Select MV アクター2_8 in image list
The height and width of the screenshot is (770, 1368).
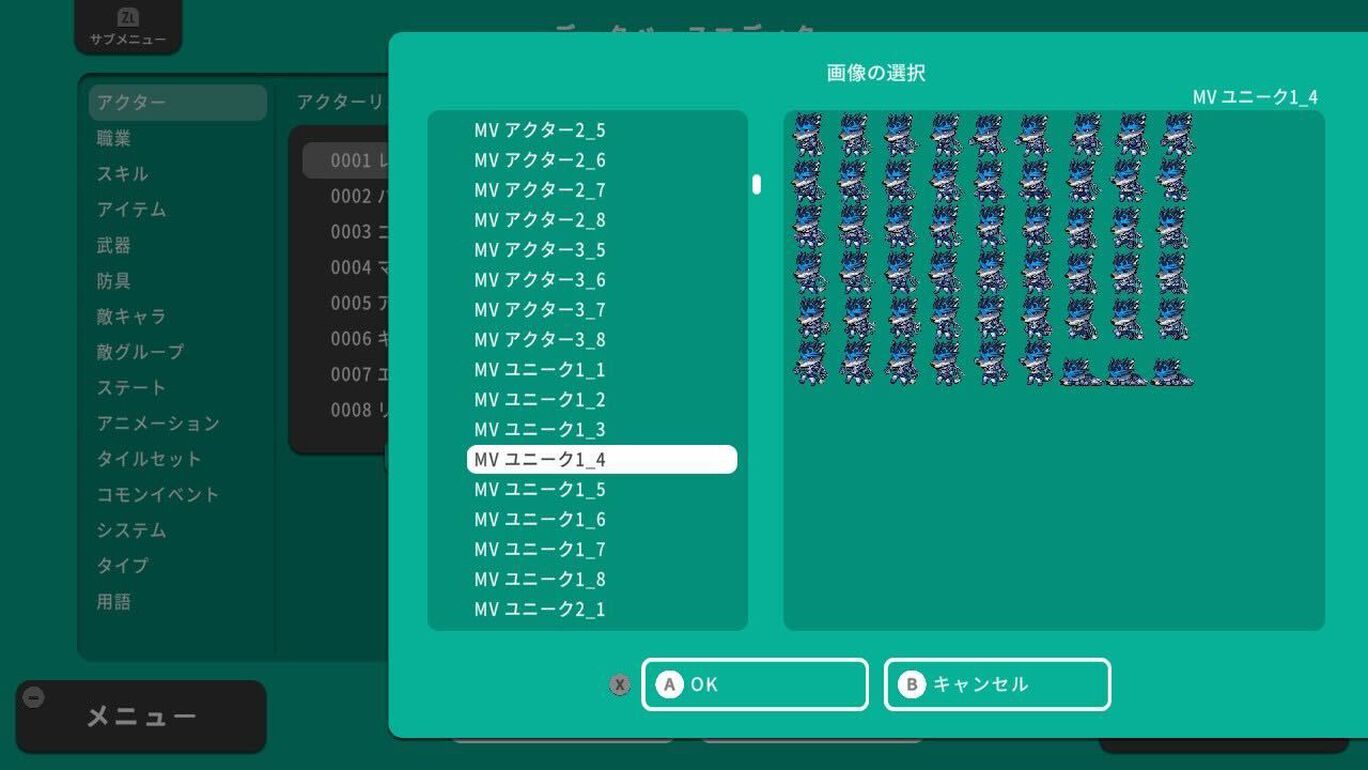[x=602, y=220]
